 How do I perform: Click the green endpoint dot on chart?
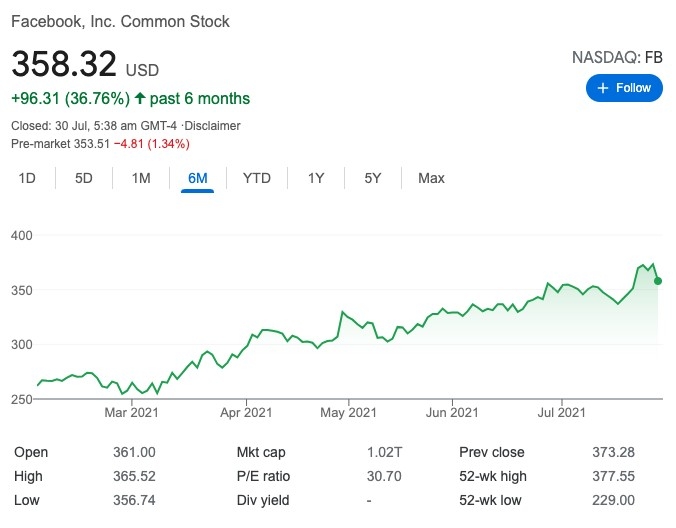tap(657, 281)
